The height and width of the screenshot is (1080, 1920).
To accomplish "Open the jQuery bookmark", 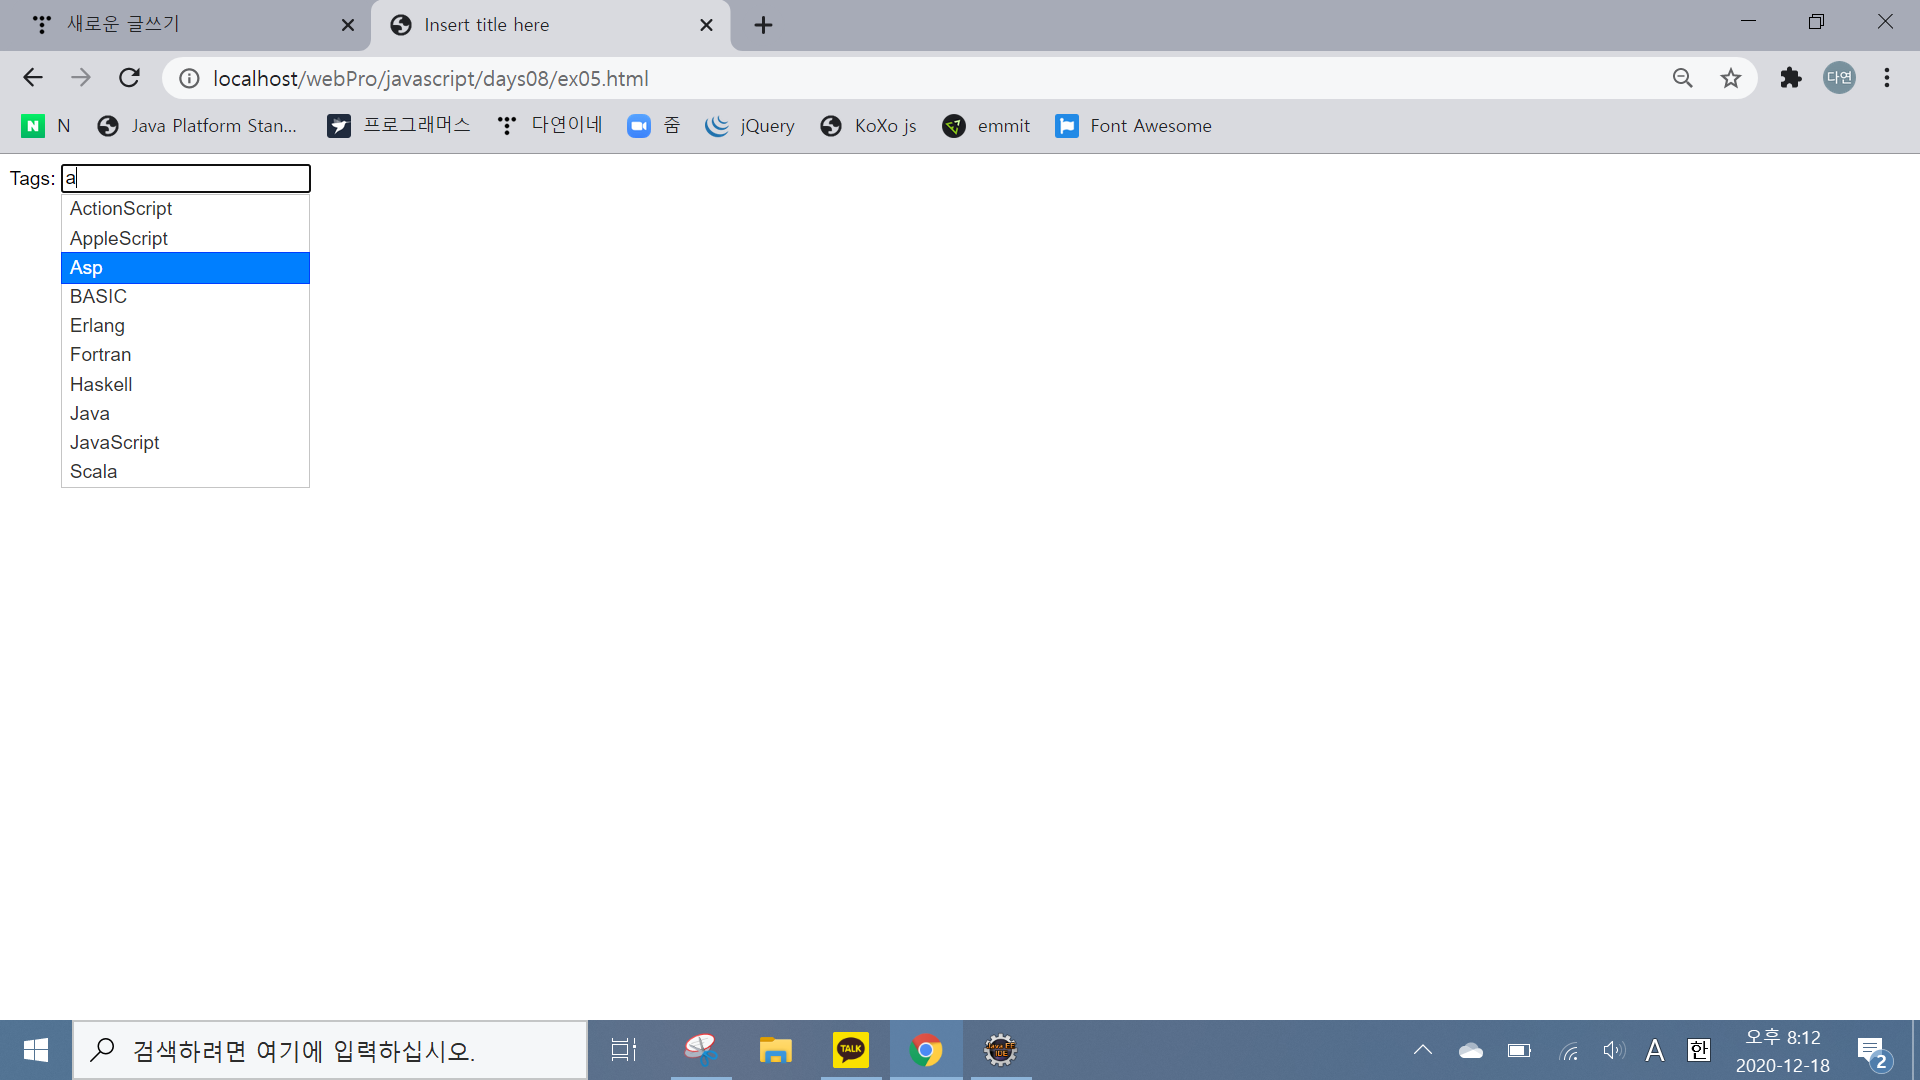I will pyautogui.click(x=750, y=126).
